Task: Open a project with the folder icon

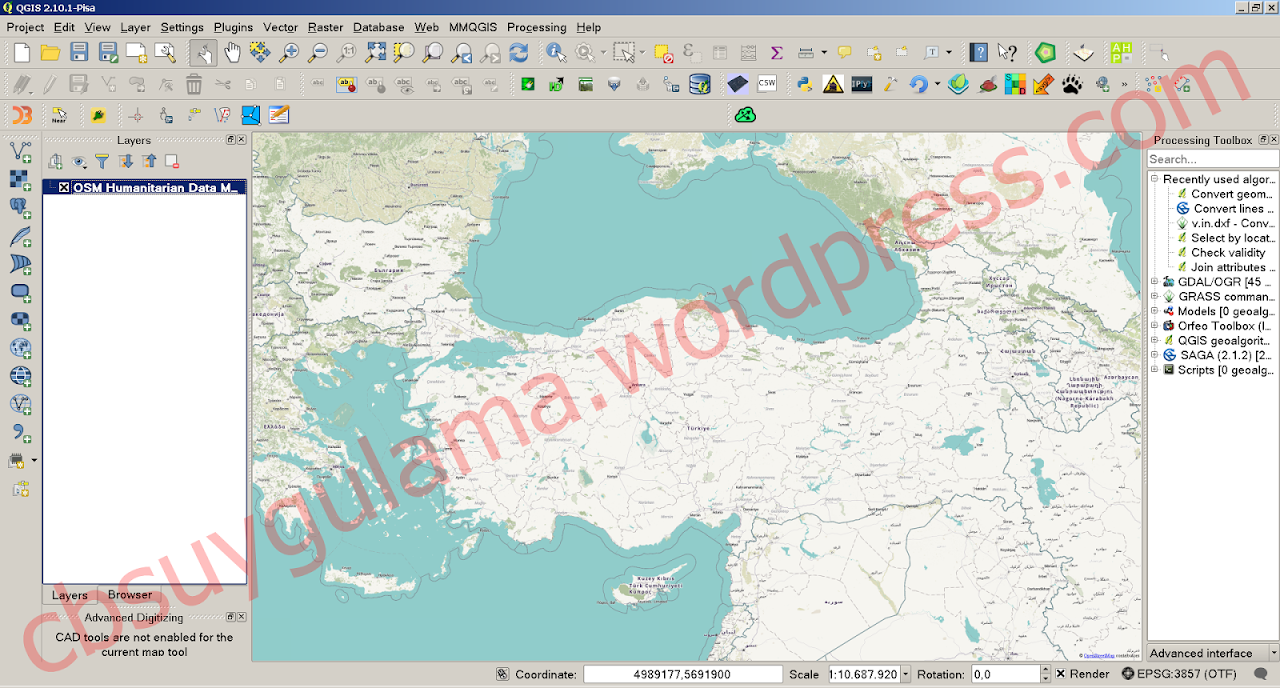Action: (50, 53)
